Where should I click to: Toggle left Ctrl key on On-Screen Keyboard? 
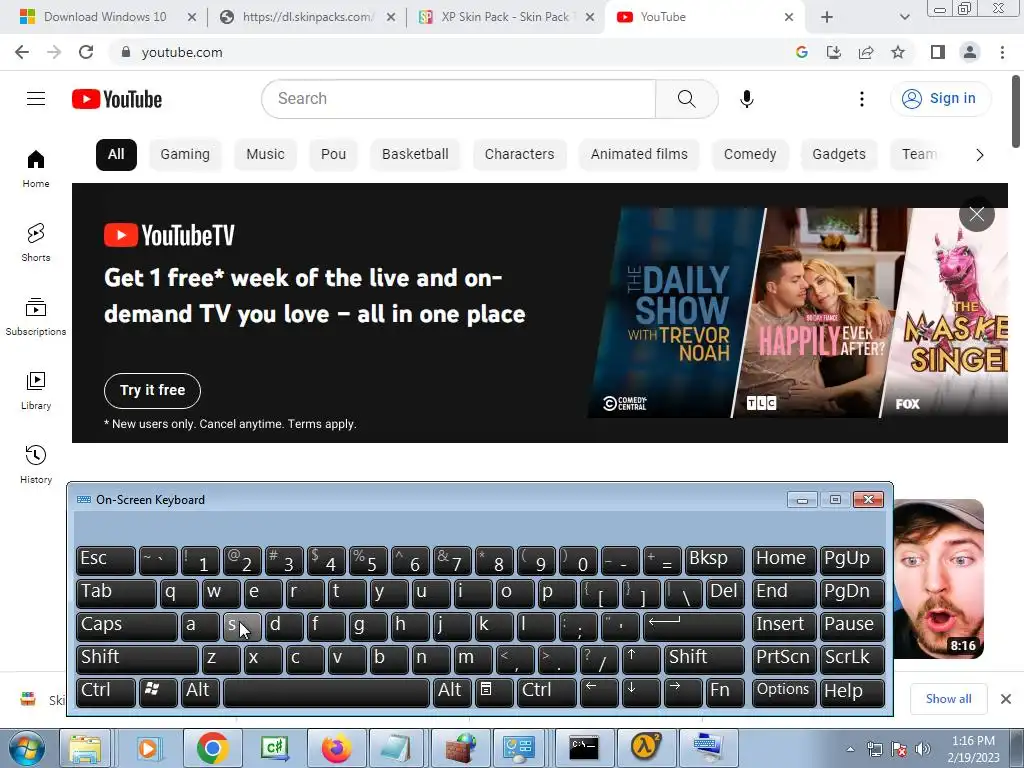105,692
